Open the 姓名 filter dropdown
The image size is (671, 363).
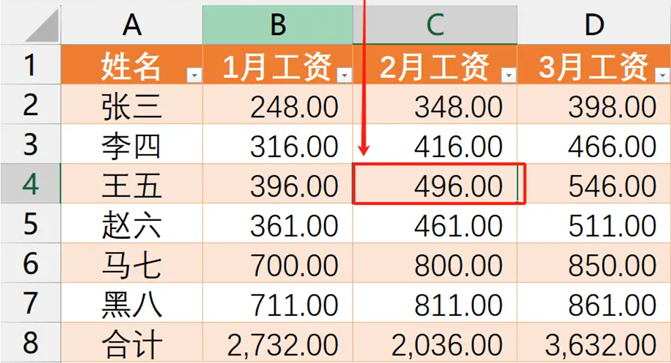point(194,75)
